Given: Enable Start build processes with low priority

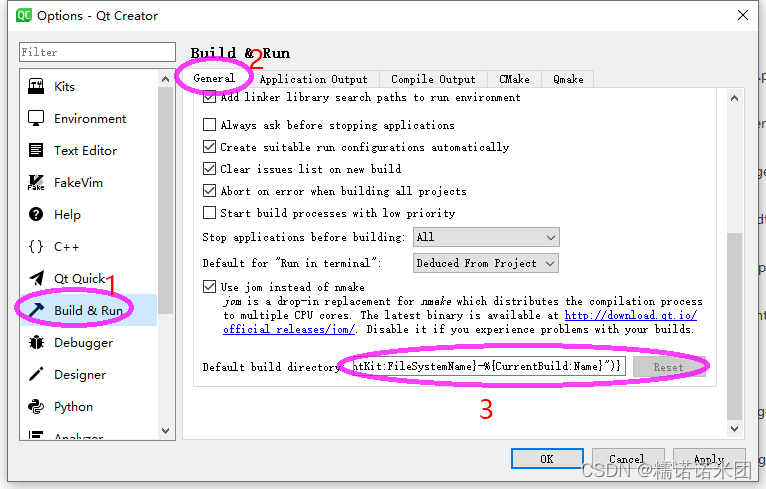Looking at the screenshot, I should pyautogui.click(x=209, y=213).
